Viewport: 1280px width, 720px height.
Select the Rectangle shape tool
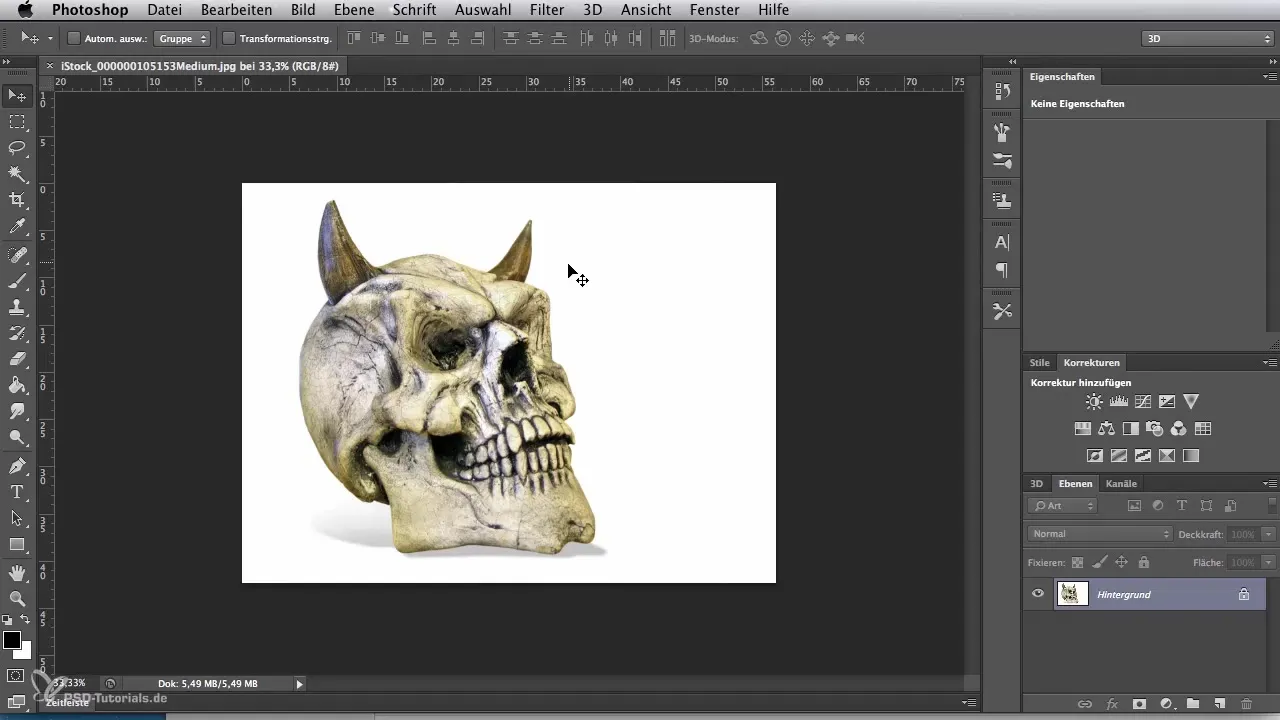click(x=17, y=545)
